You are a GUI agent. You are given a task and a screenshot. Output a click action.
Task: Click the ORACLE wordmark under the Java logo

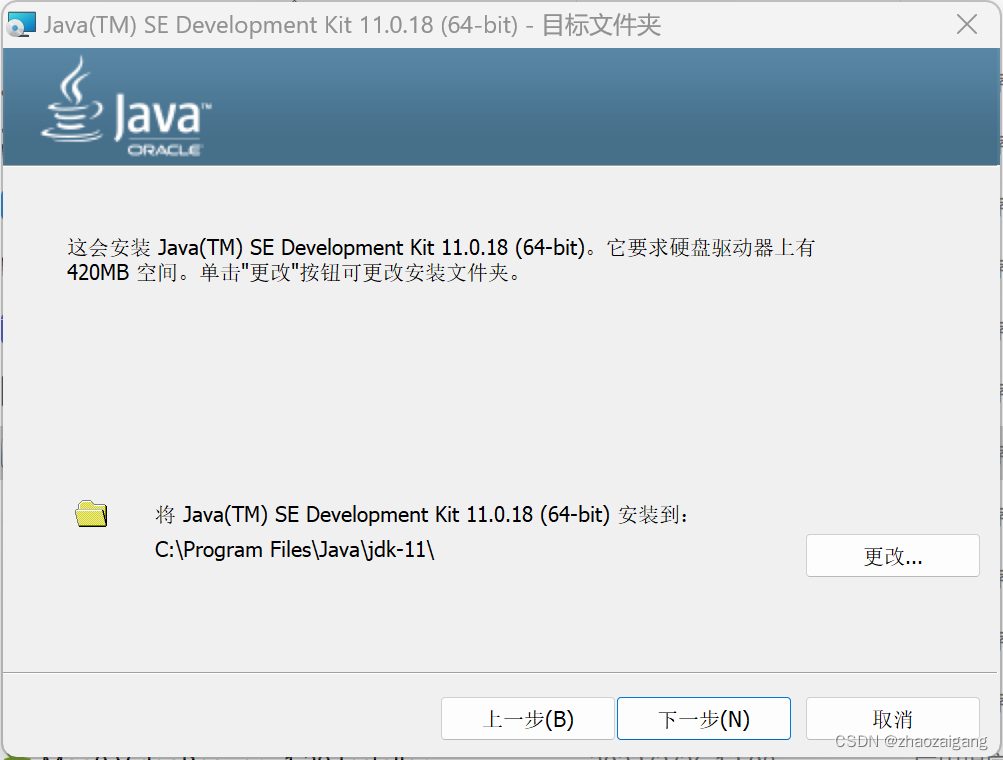click(166, 149)
